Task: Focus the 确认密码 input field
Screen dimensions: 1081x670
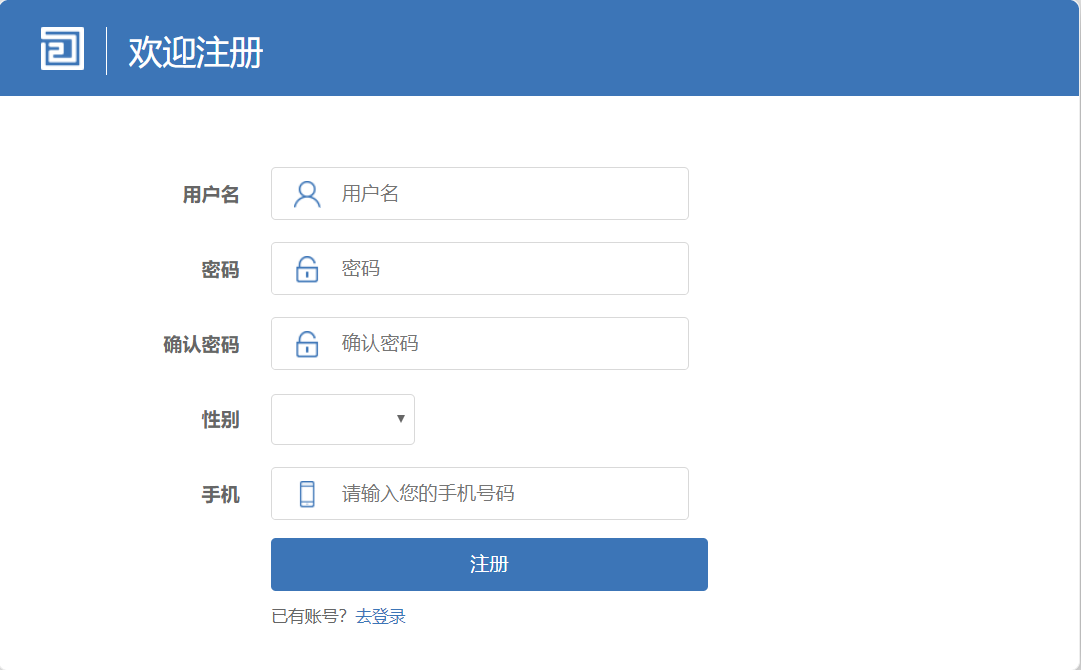Action: (x=510, y=344)
